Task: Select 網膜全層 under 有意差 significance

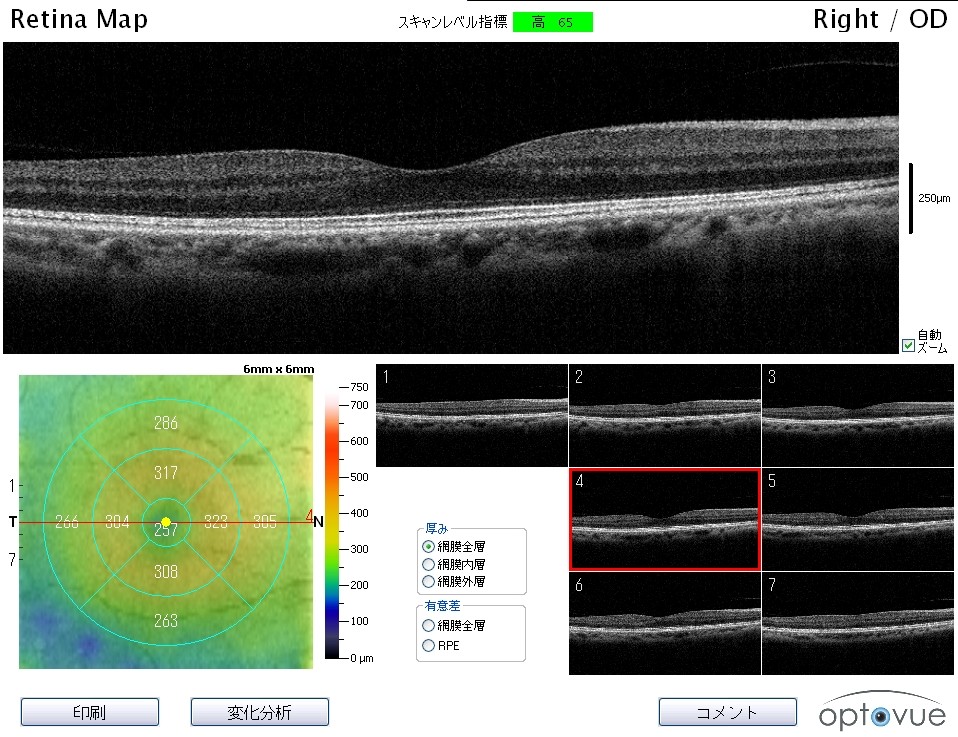Action: (429, 625)
